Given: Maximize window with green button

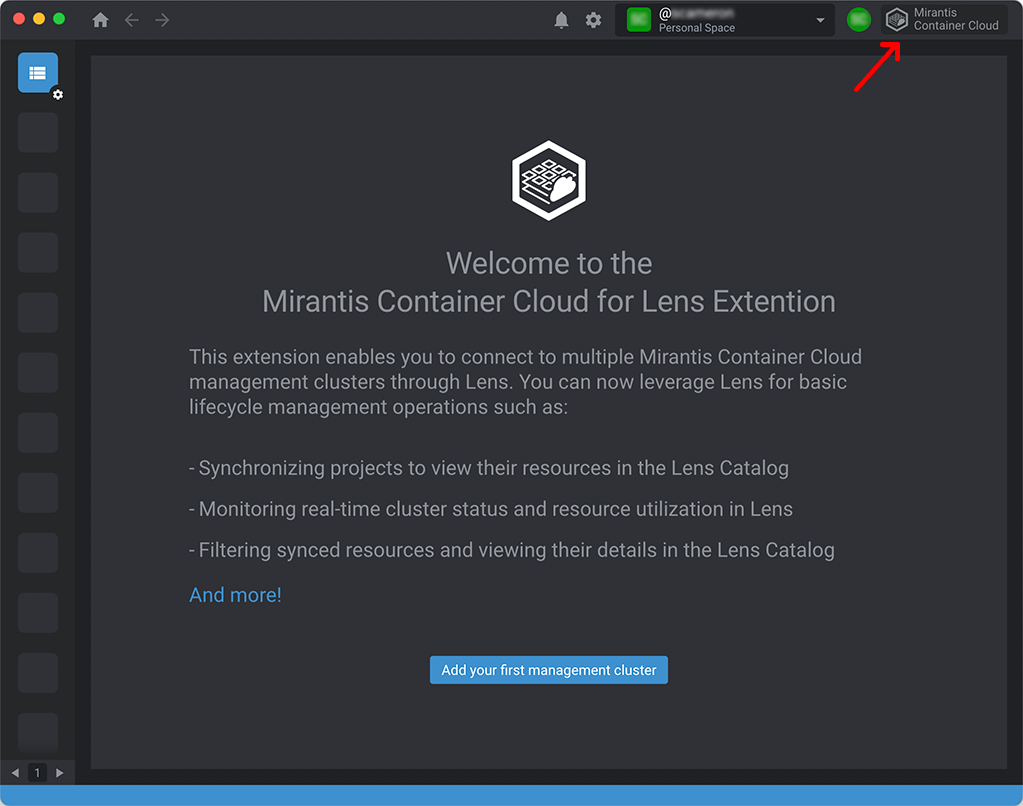Looking at the screenshot, I should point(59,18).
